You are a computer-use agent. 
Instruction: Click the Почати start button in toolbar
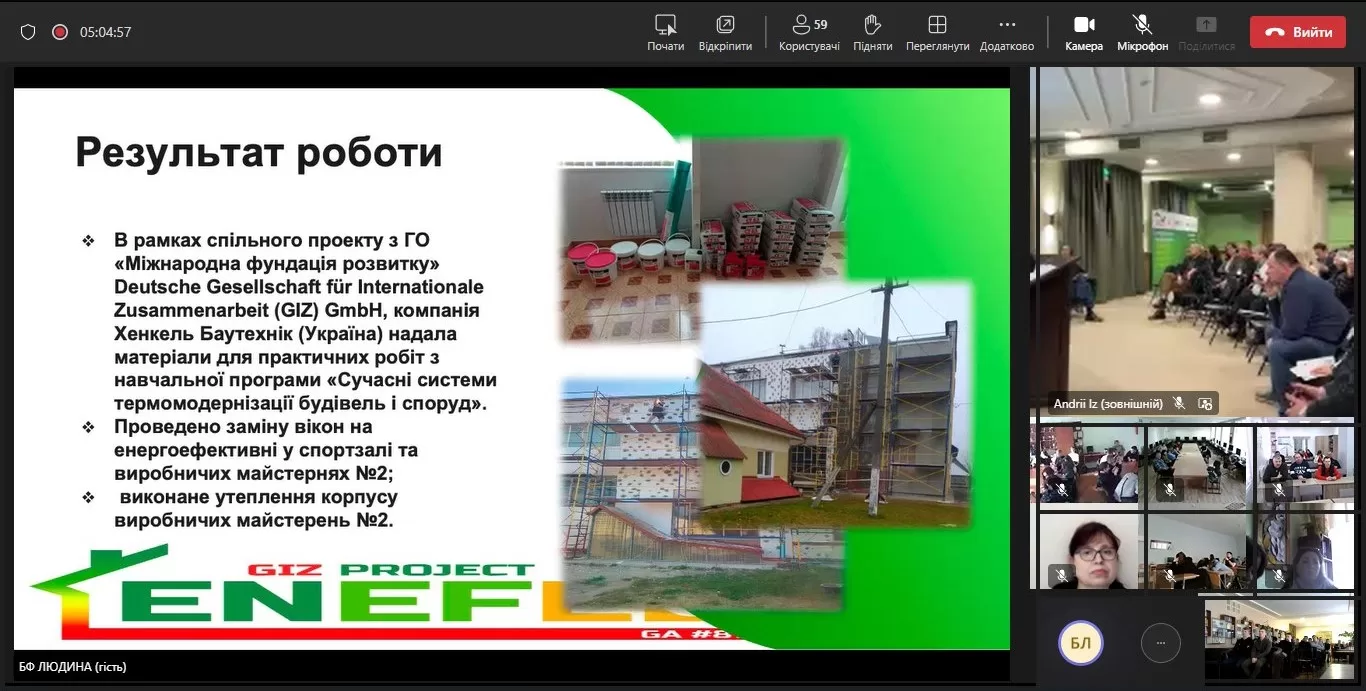665,32
